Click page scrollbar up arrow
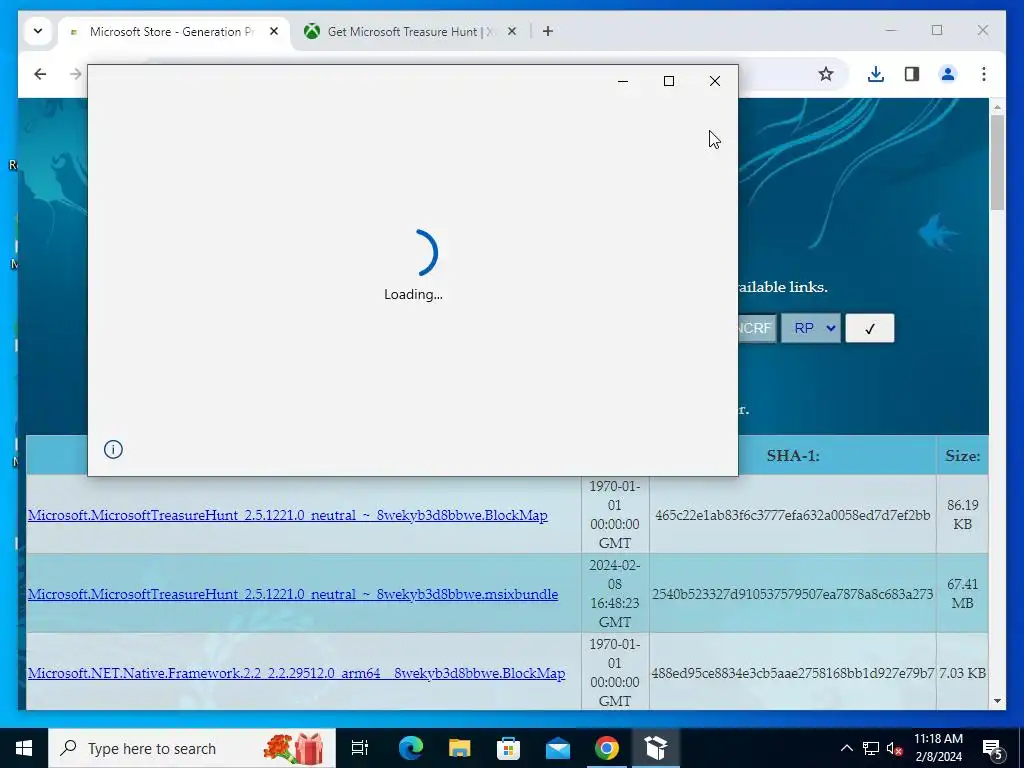Screen dimensions: 1024x768 click(997, 106)
